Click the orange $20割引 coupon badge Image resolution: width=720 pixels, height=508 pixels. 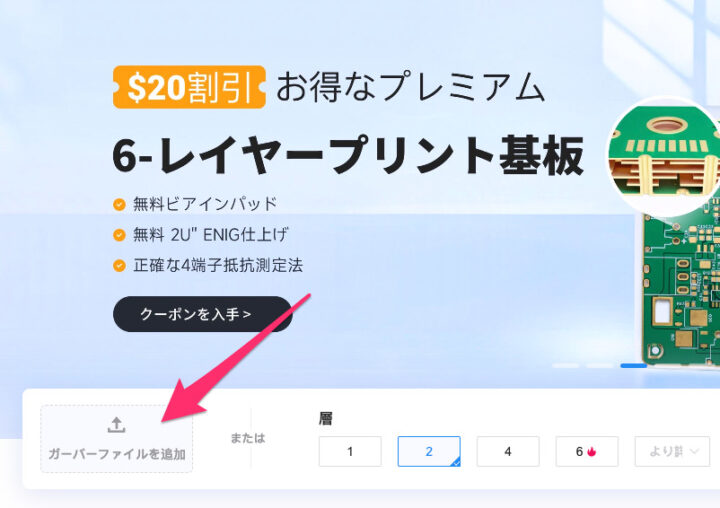(189, 87)
